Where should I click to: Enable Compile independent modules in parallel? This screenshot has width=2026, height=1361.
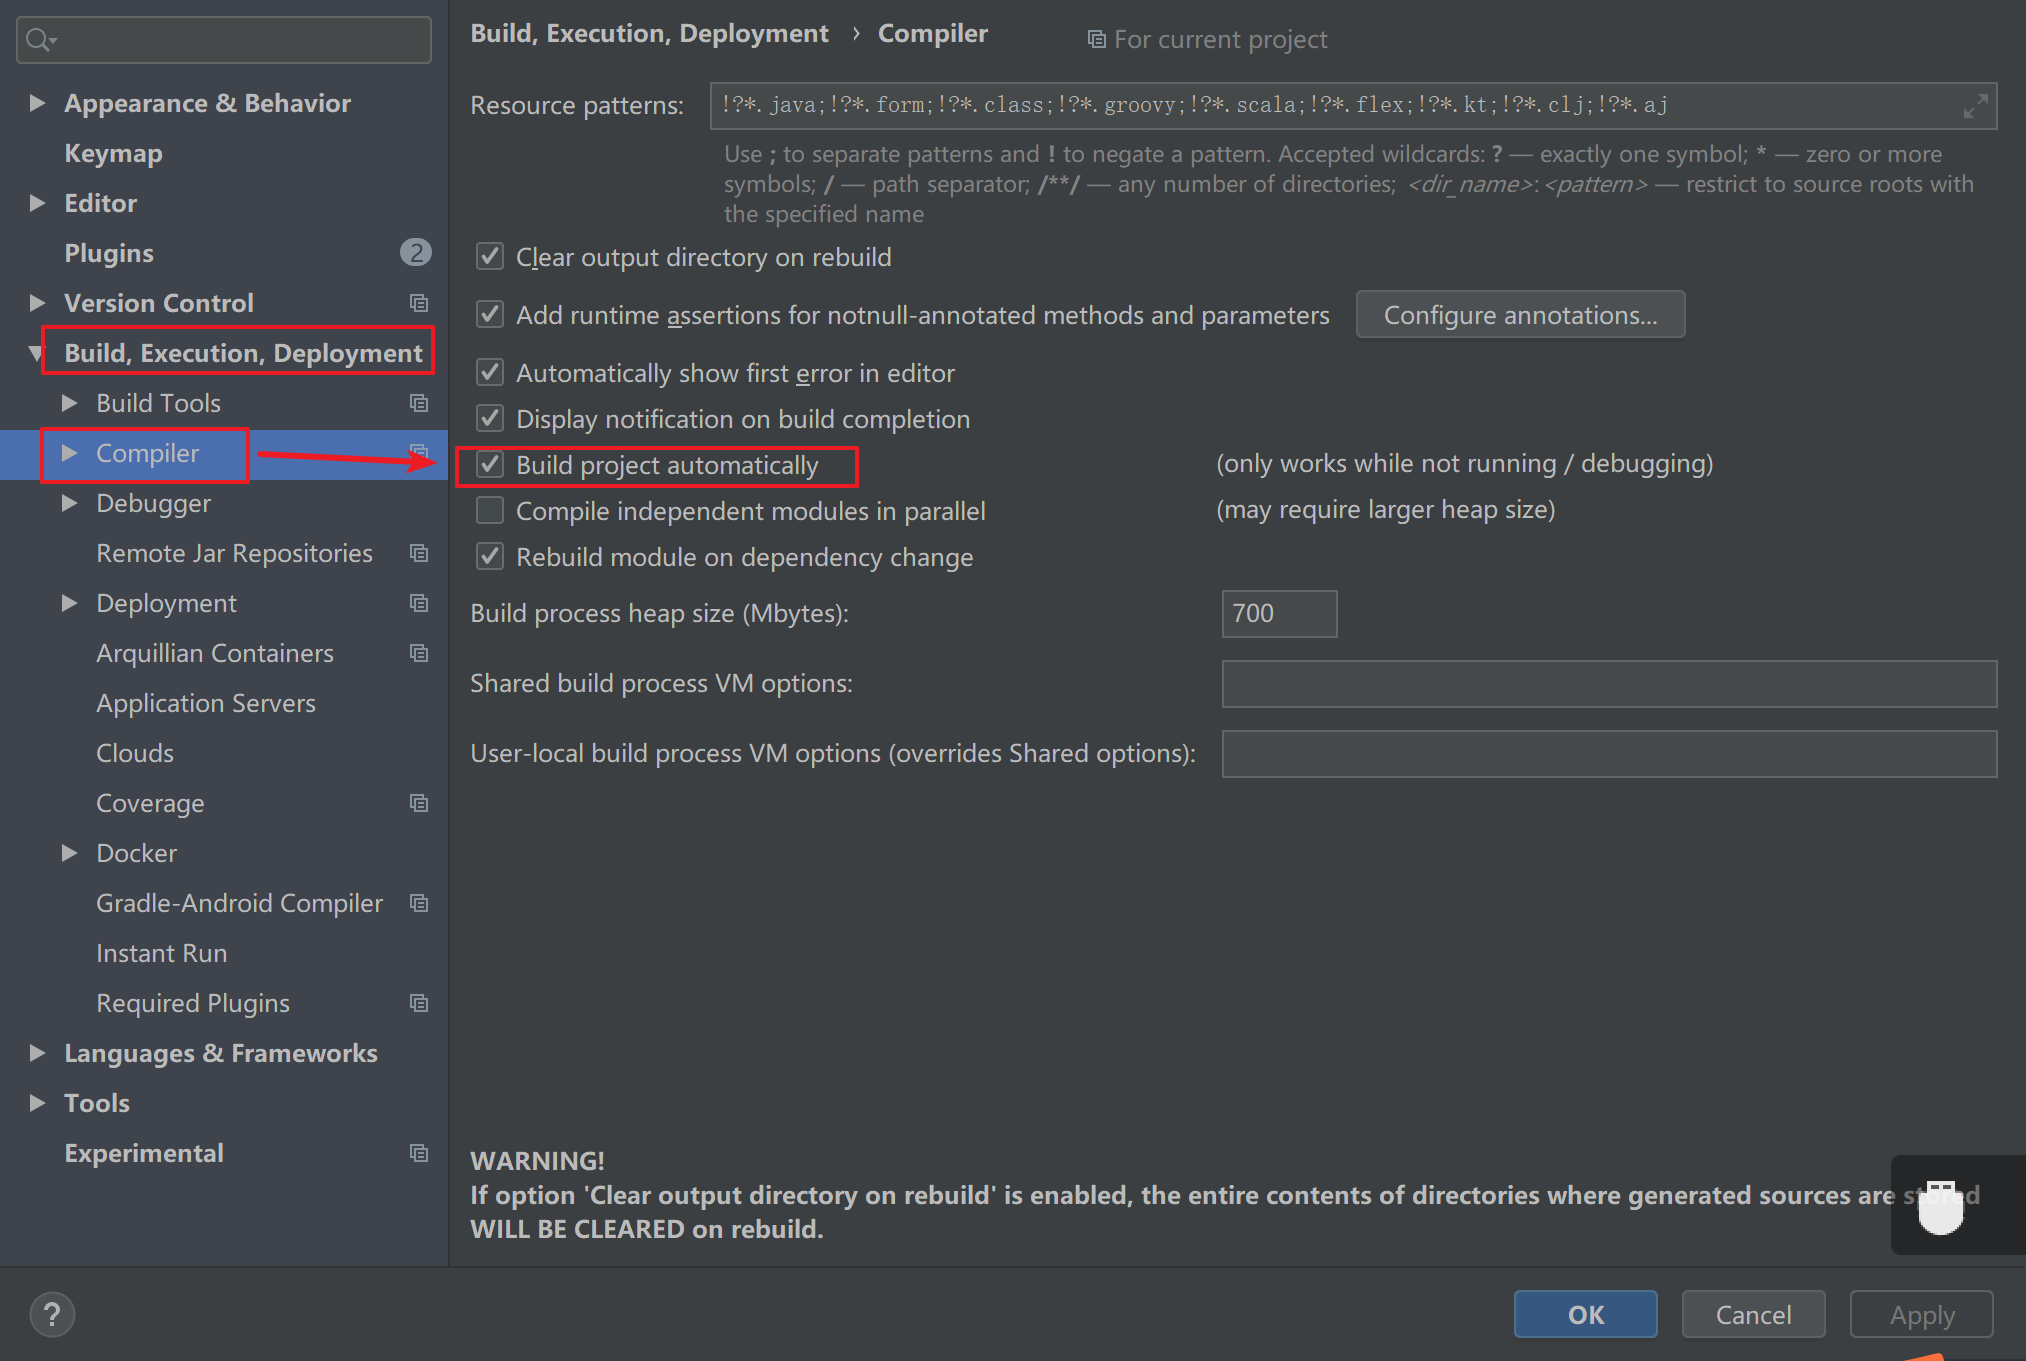pyautogui.click(x=490, y=511)
